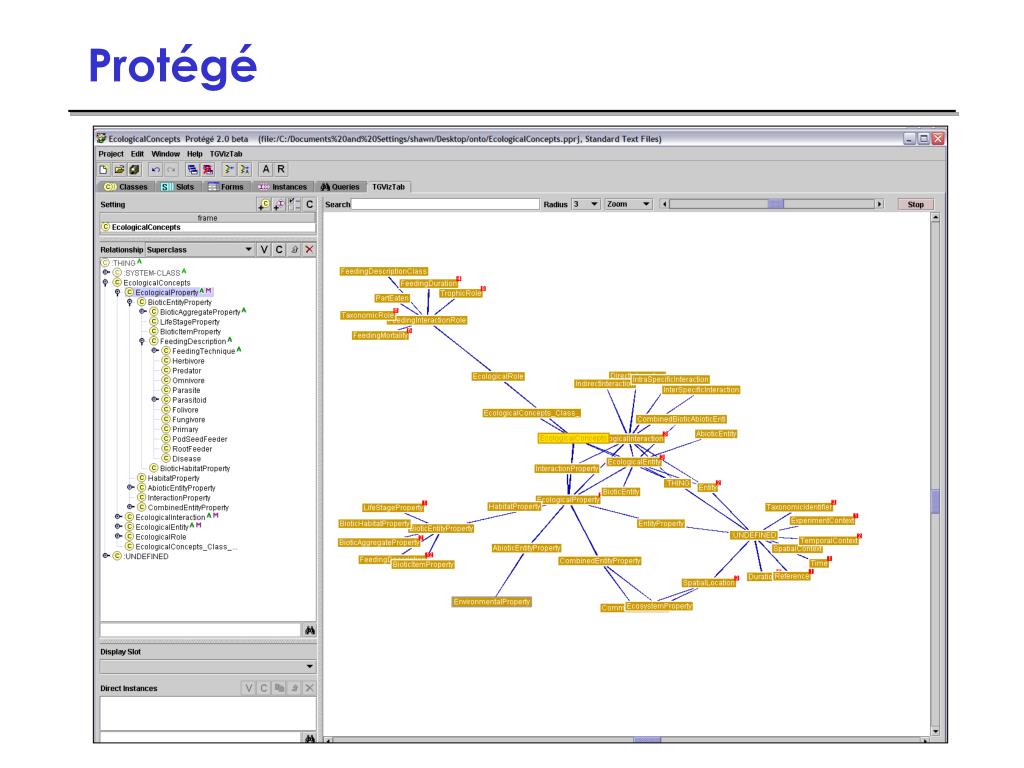1024x768 pixels.
Task: Expand the Parasitoid tree node
Action: [155, 400]
